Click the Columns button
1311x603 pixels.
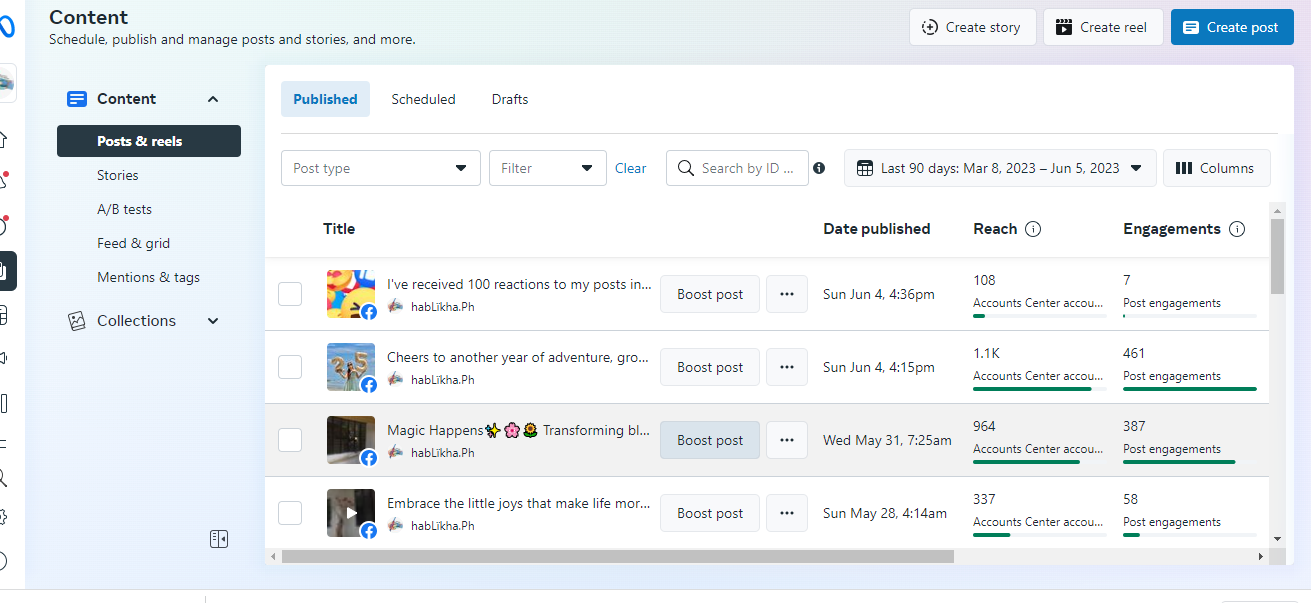1216,168
